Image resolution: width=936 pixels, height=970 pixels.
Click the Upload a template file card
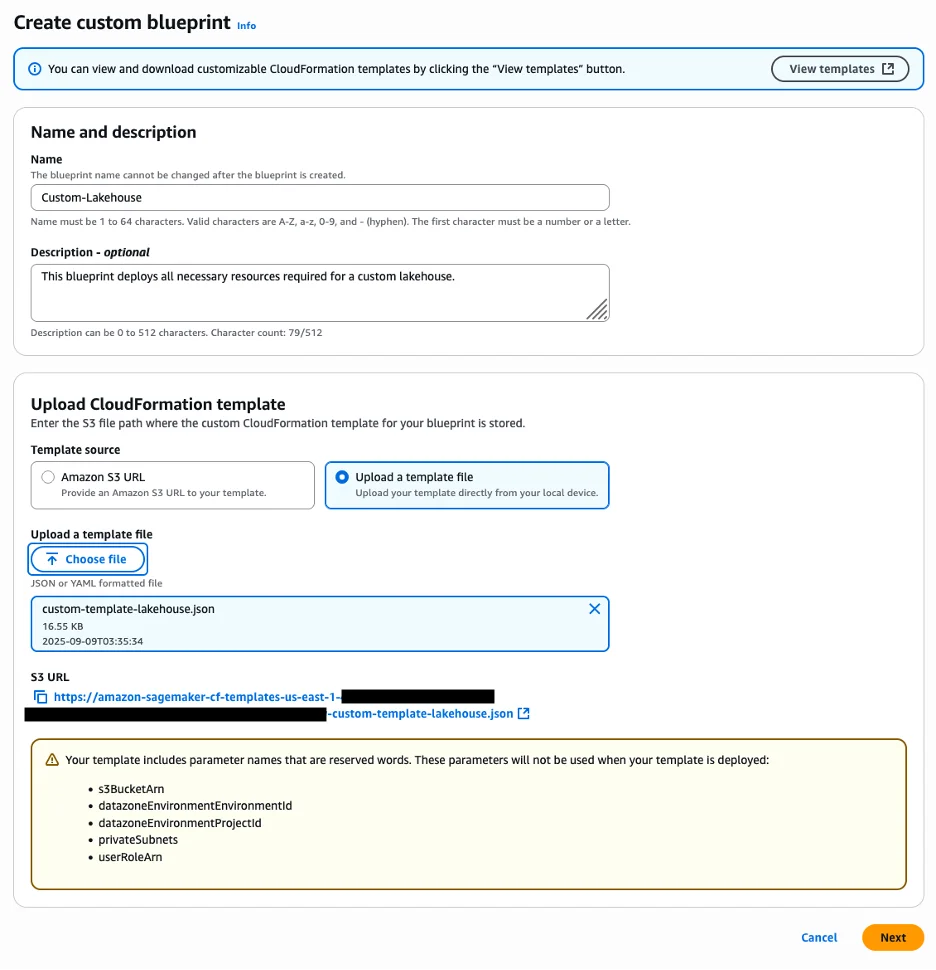click(467, 485)
